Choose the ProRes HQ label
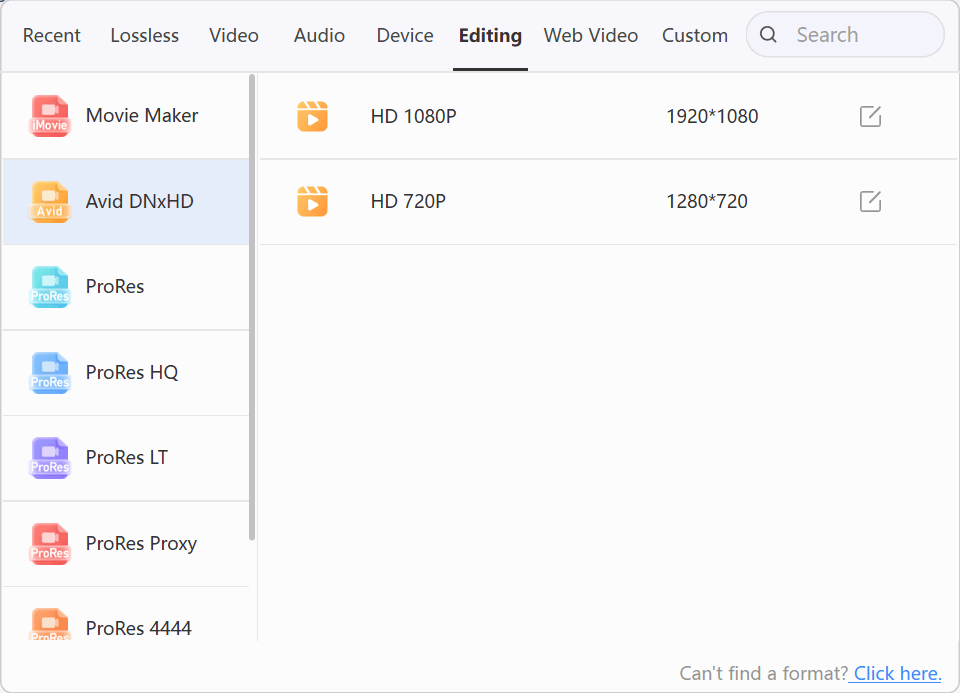960x693 pixels. pos(132,372)
